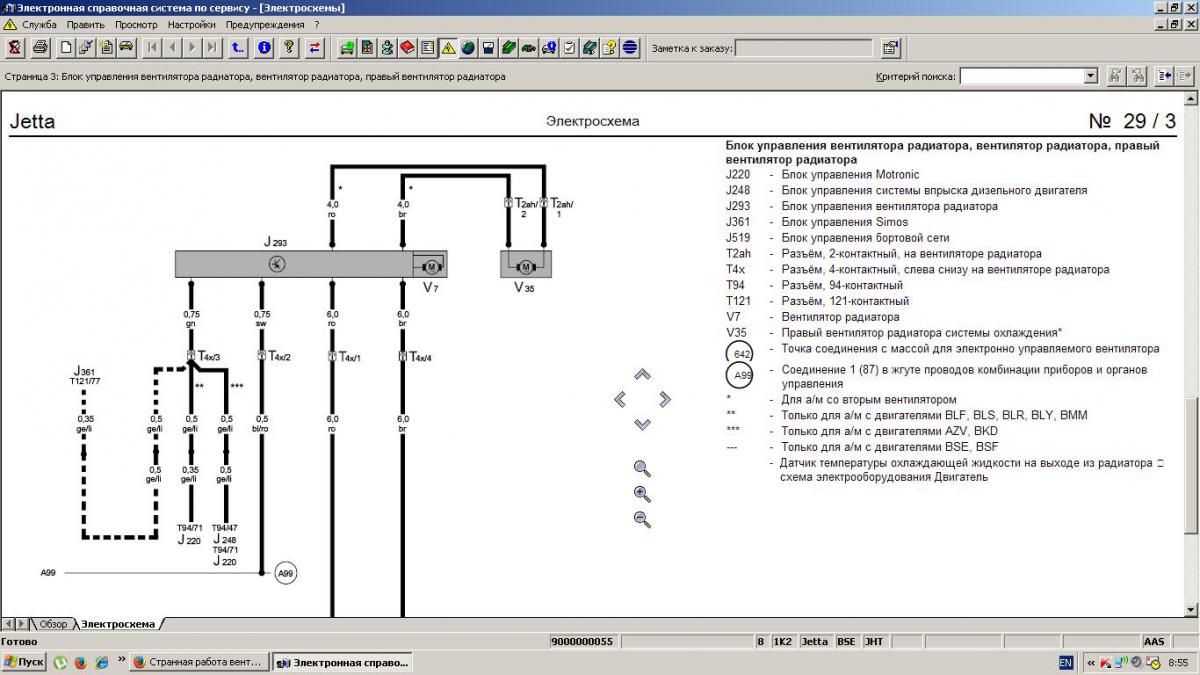This screenshot has height=675, width=1200.
Task: Click 'Электронная справо...' taskbar button
Action: [342, 662]
